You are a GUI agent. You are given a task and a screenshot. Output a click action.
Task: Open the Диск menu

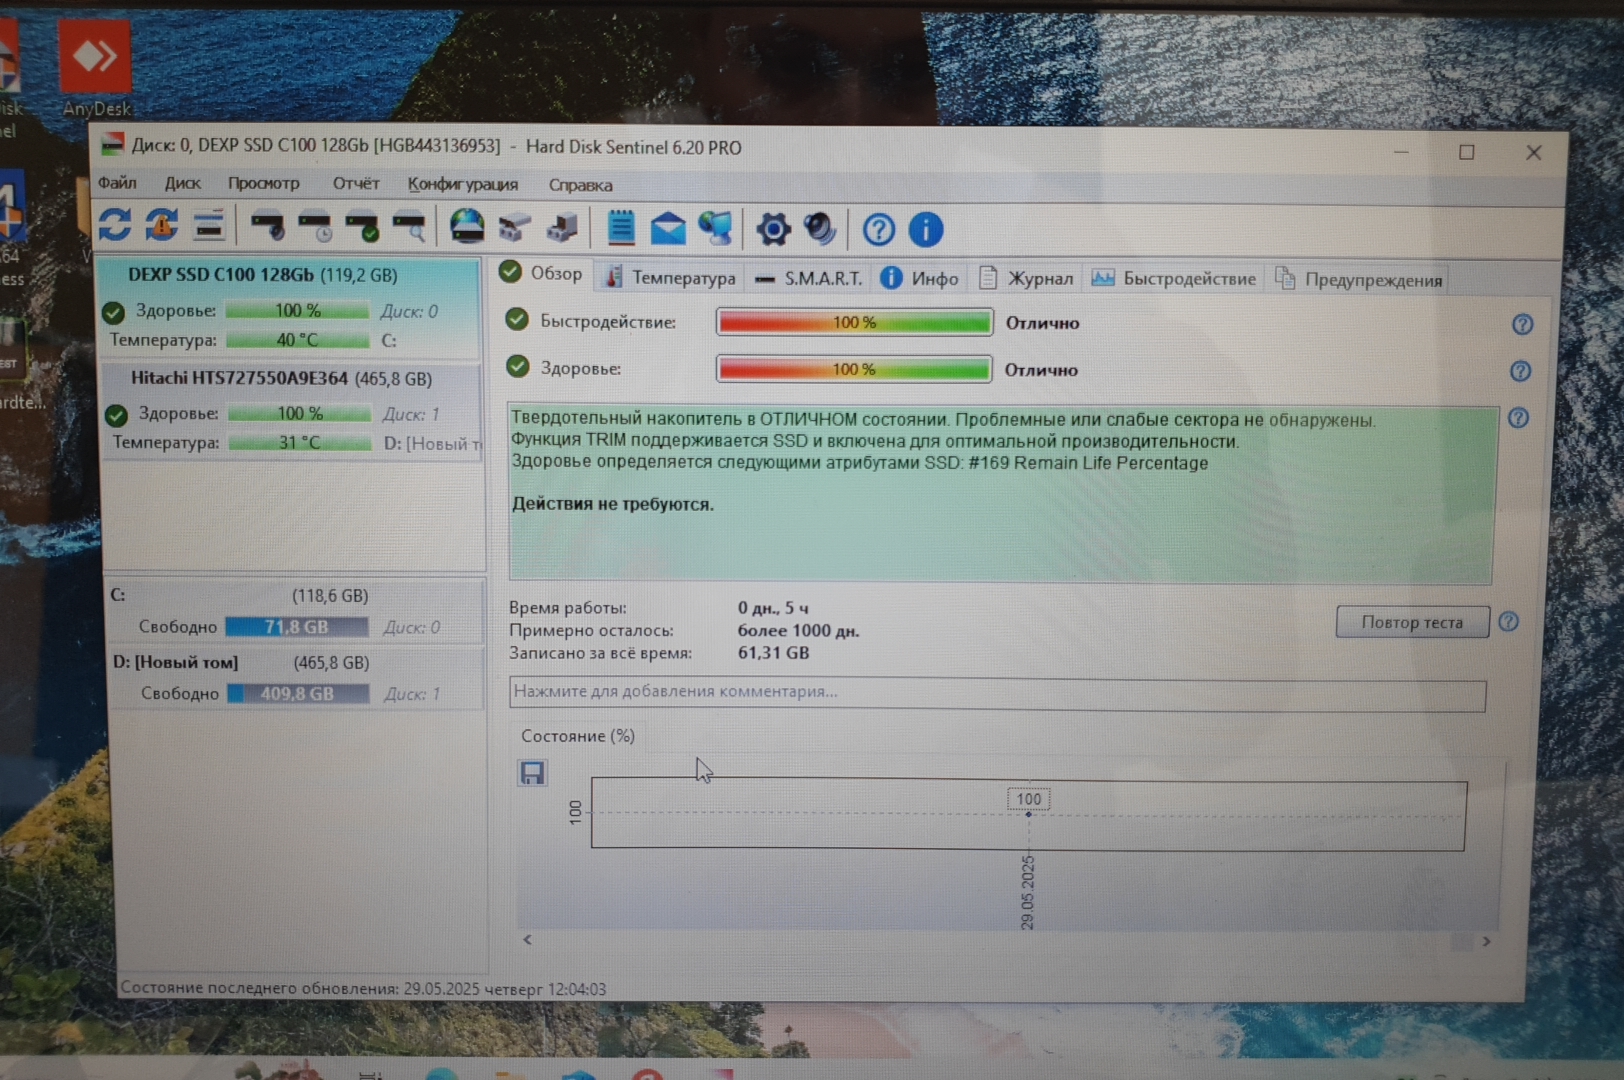pos(182,183)
